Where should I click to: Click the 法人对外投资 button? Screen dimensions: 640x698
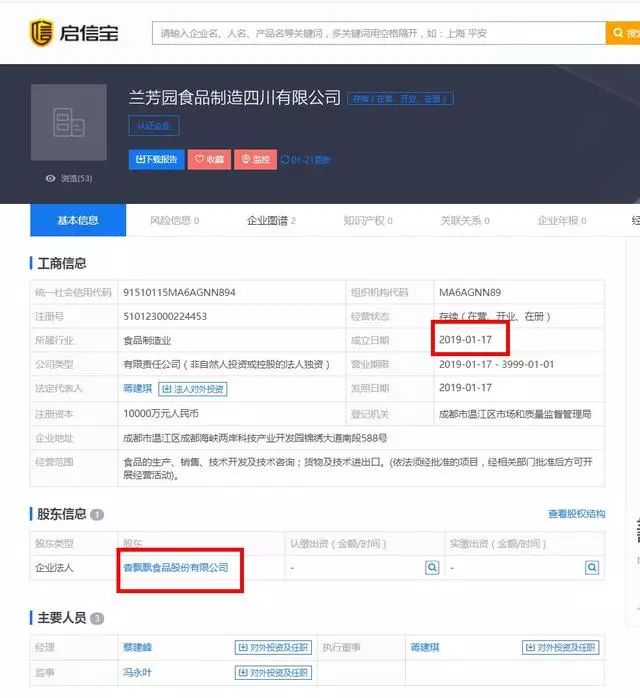pos(193,389)
